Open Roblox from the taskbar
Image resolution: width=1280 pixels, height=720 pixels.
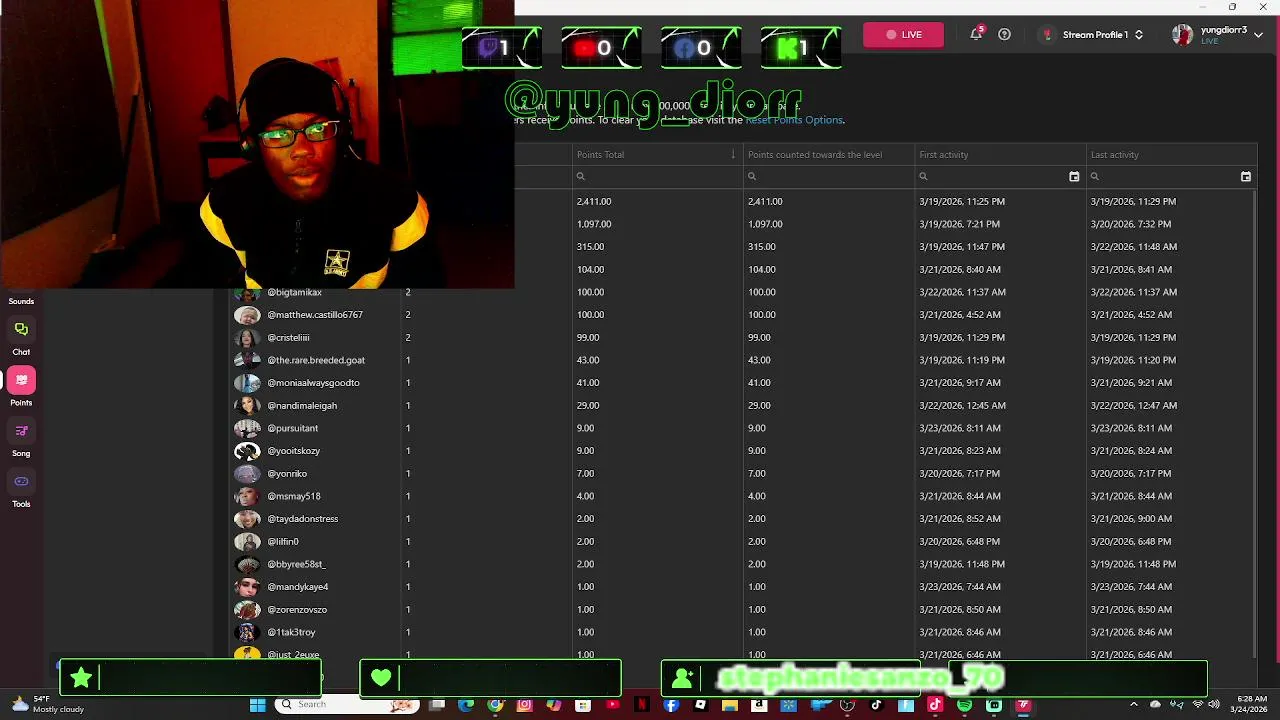[701, 705]
